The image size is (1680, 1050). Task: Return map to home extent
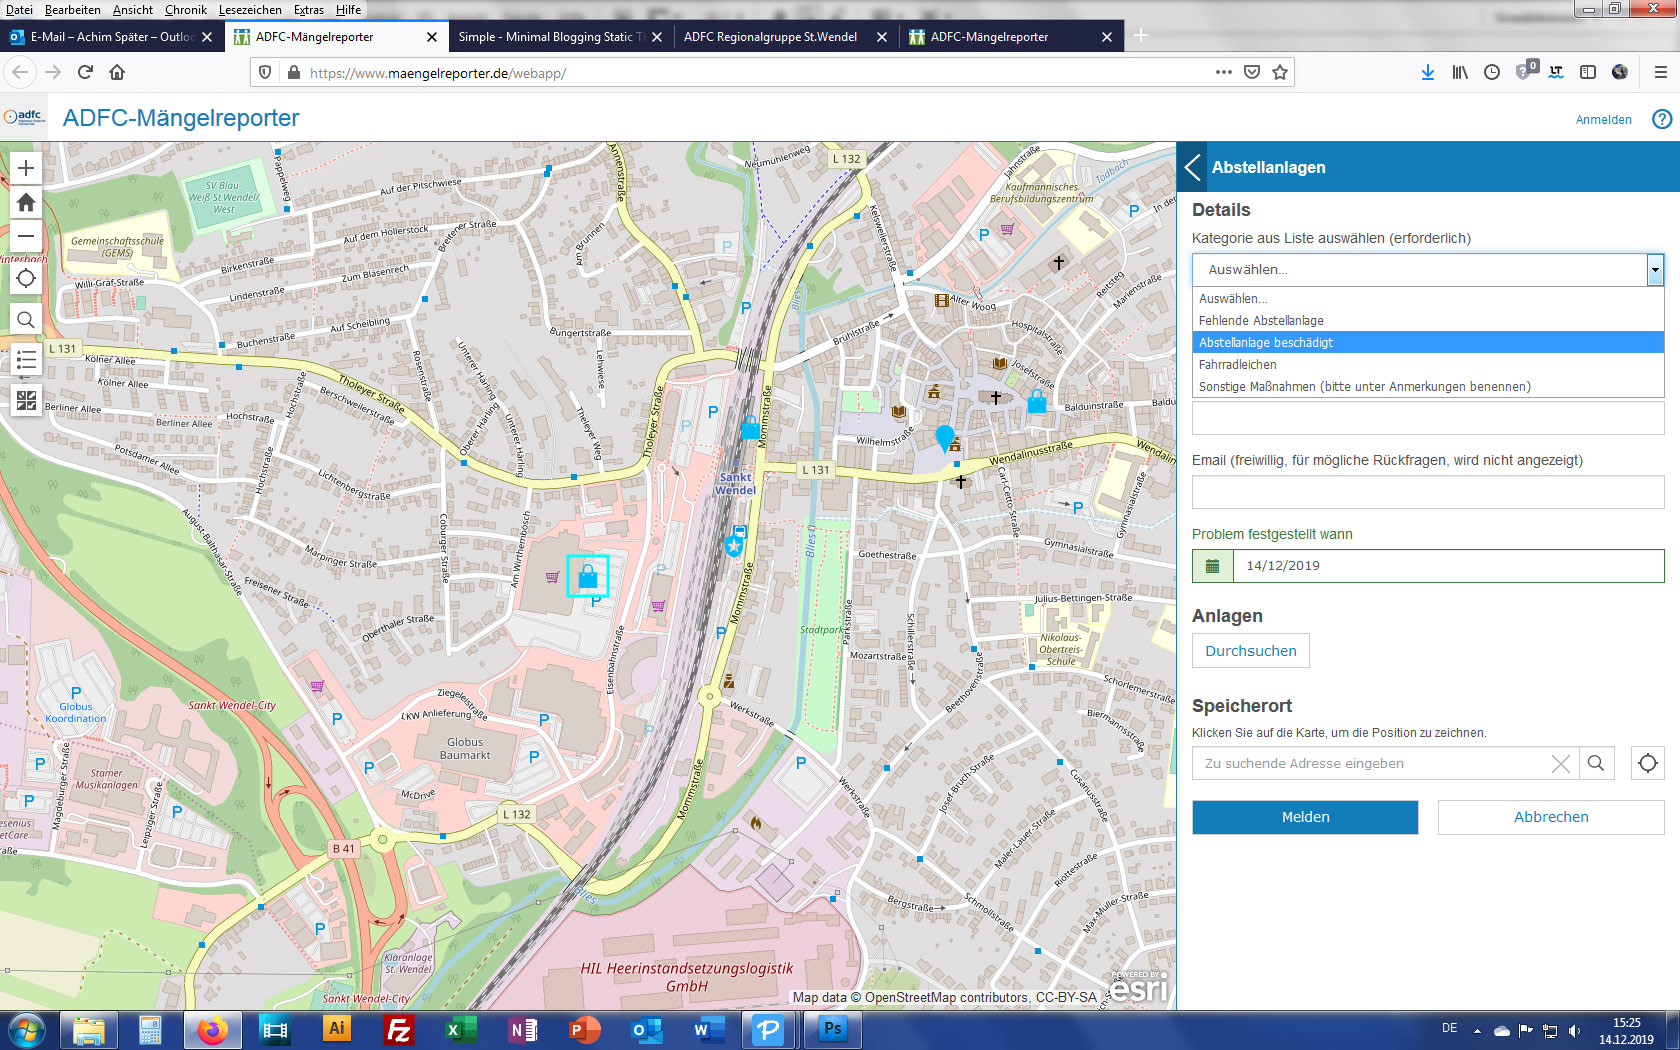pos(26,203)
